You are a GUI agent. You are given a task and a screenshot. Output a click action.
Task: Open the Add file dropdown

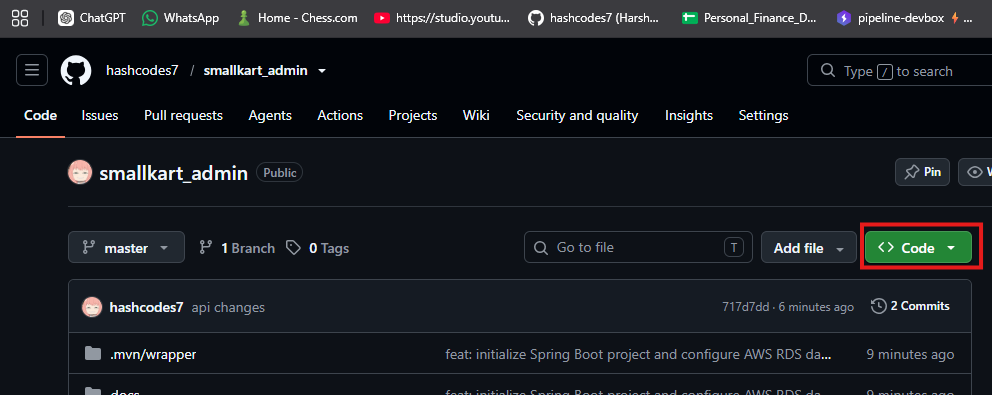[x=809, y=248]
